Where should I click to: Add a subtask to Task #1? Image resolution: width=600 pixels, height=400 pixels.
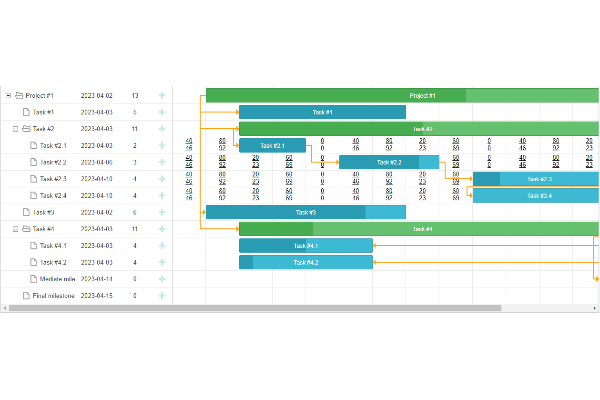161,112
